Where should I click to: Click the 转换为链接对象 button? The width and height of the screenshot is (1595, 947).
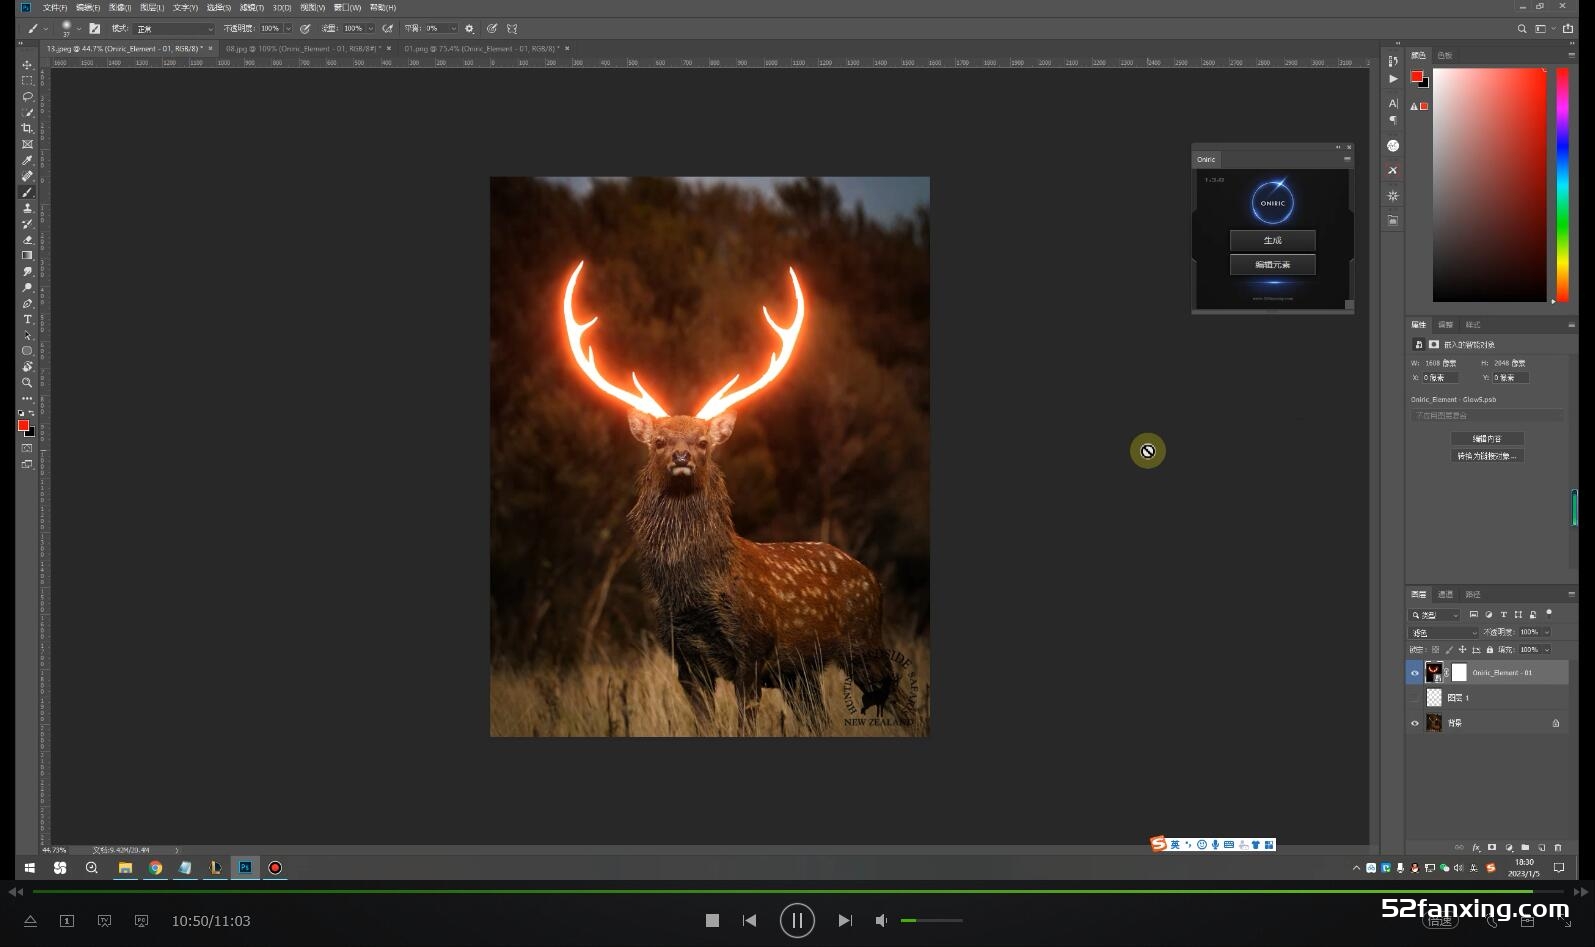coord(1487,456)
